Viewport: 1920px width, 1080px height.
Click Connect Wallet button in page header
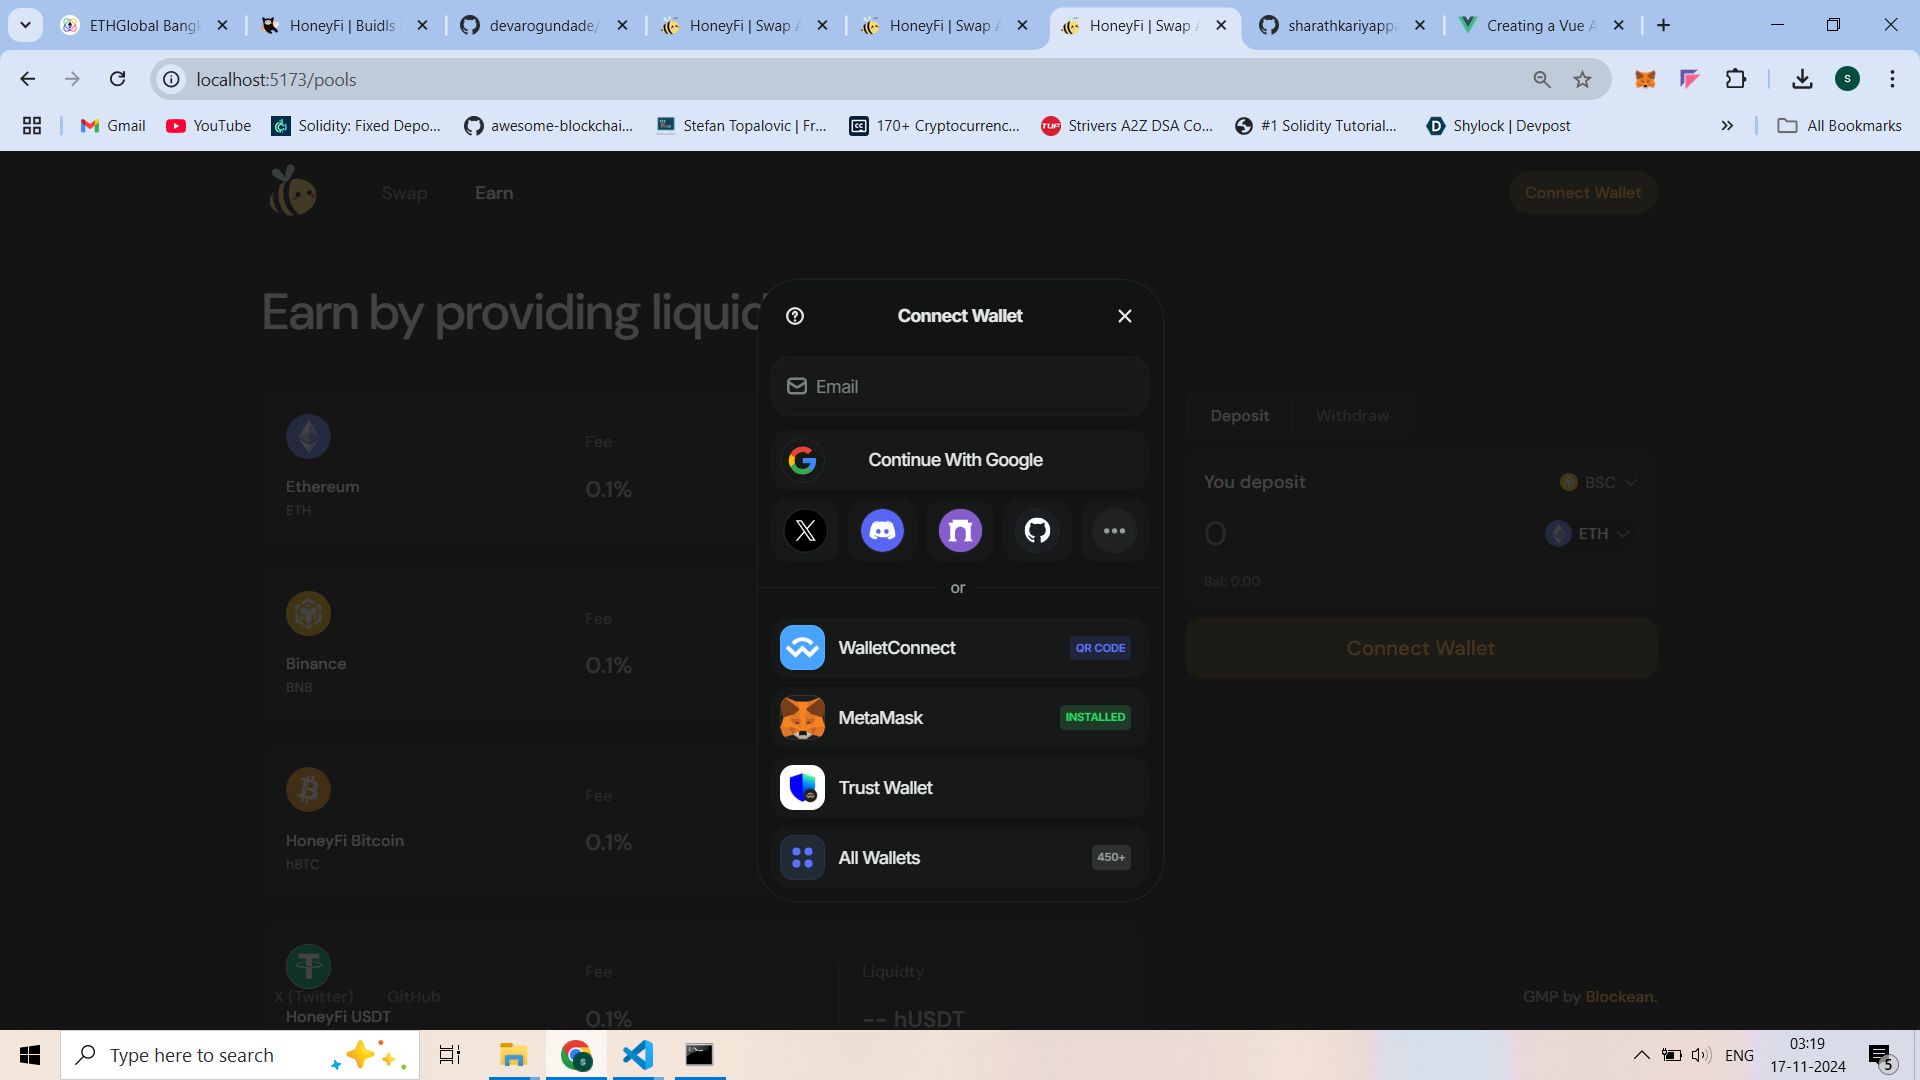(1582, 193)
